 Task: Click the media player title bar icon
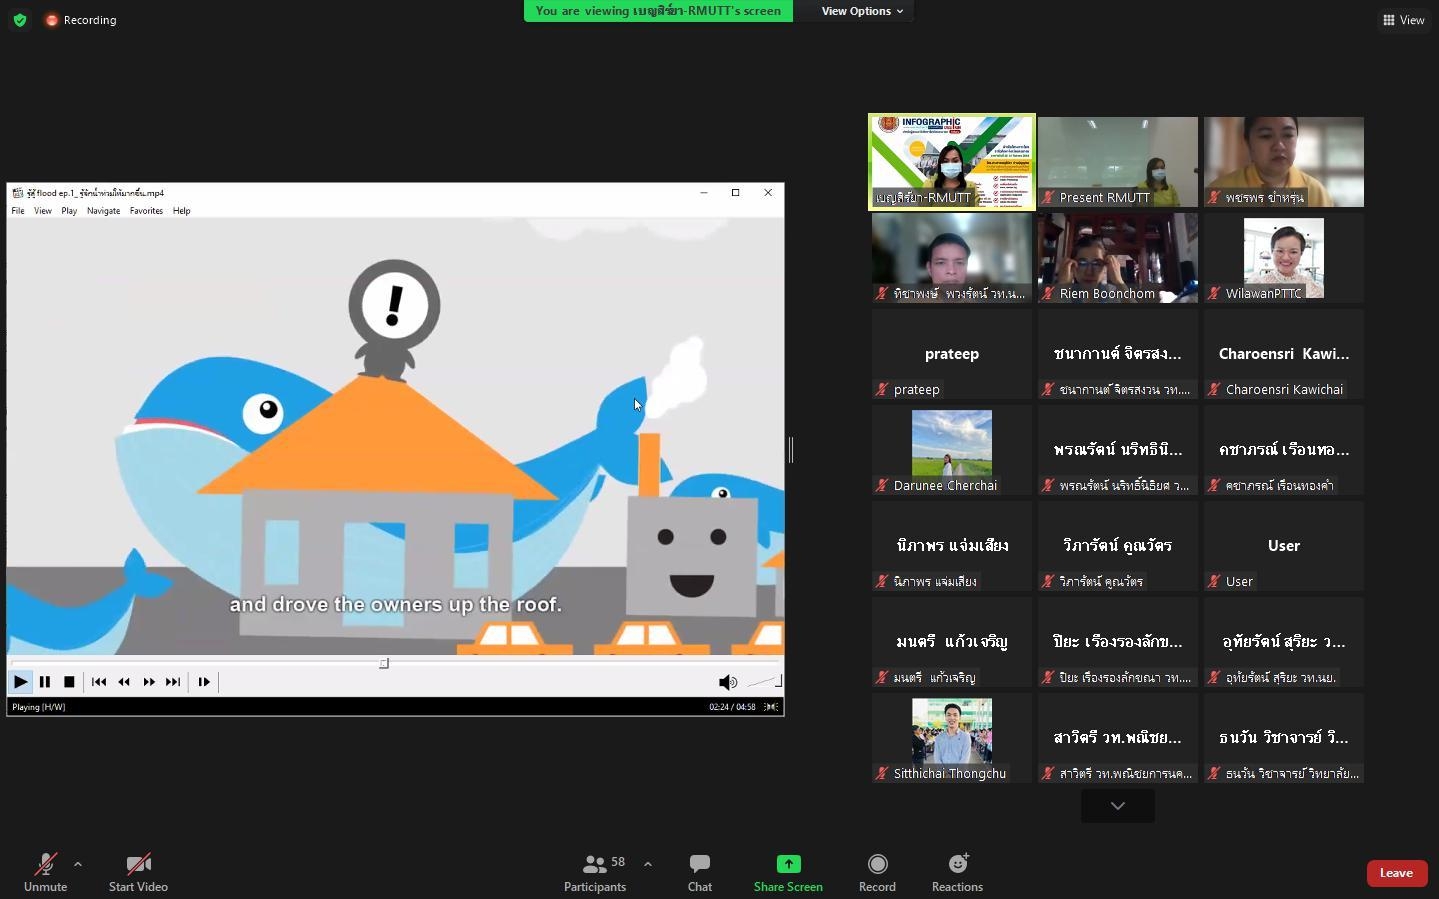pos(18,193)
